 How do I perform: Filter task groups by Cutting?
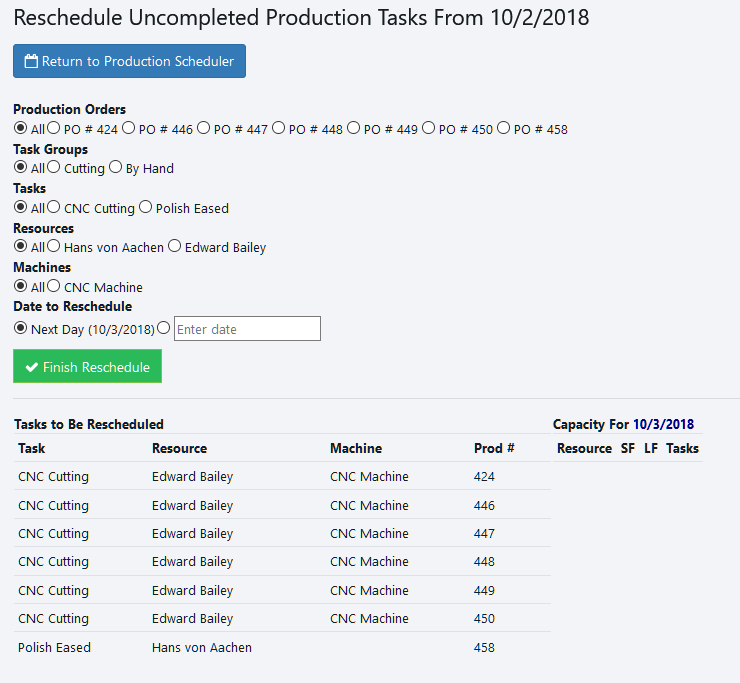coord(54,168)
